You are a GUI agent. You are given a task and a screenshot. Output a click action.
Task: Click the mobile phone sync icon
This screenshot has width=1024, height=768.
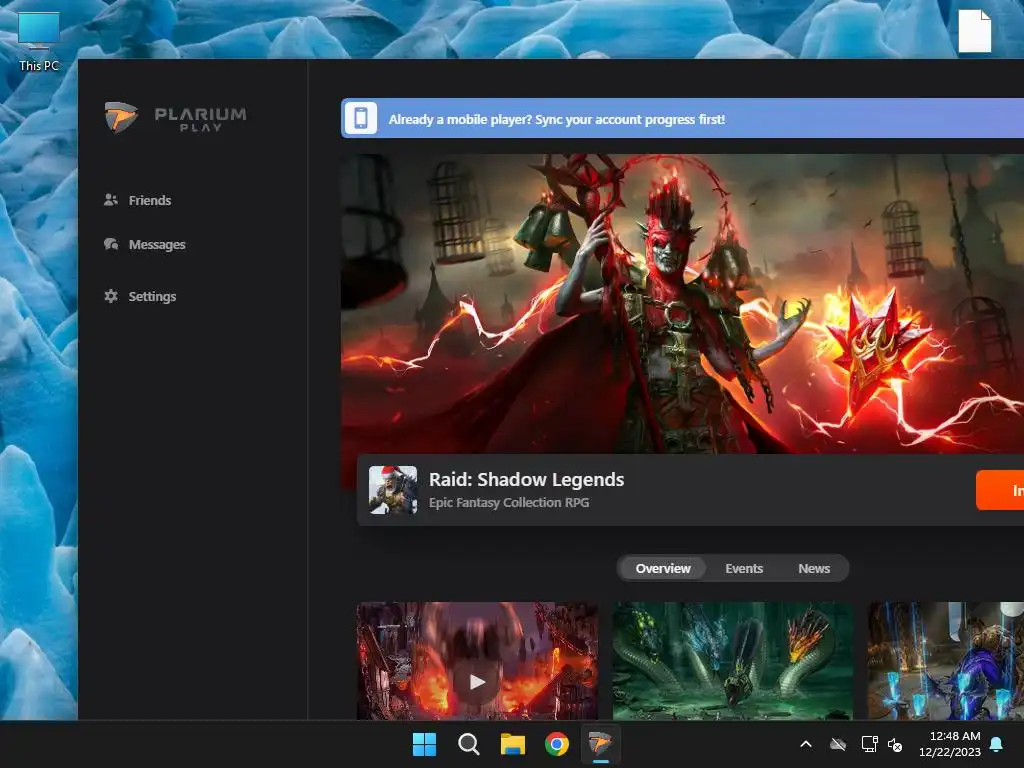pyautogui.click(x=360, y=118)
